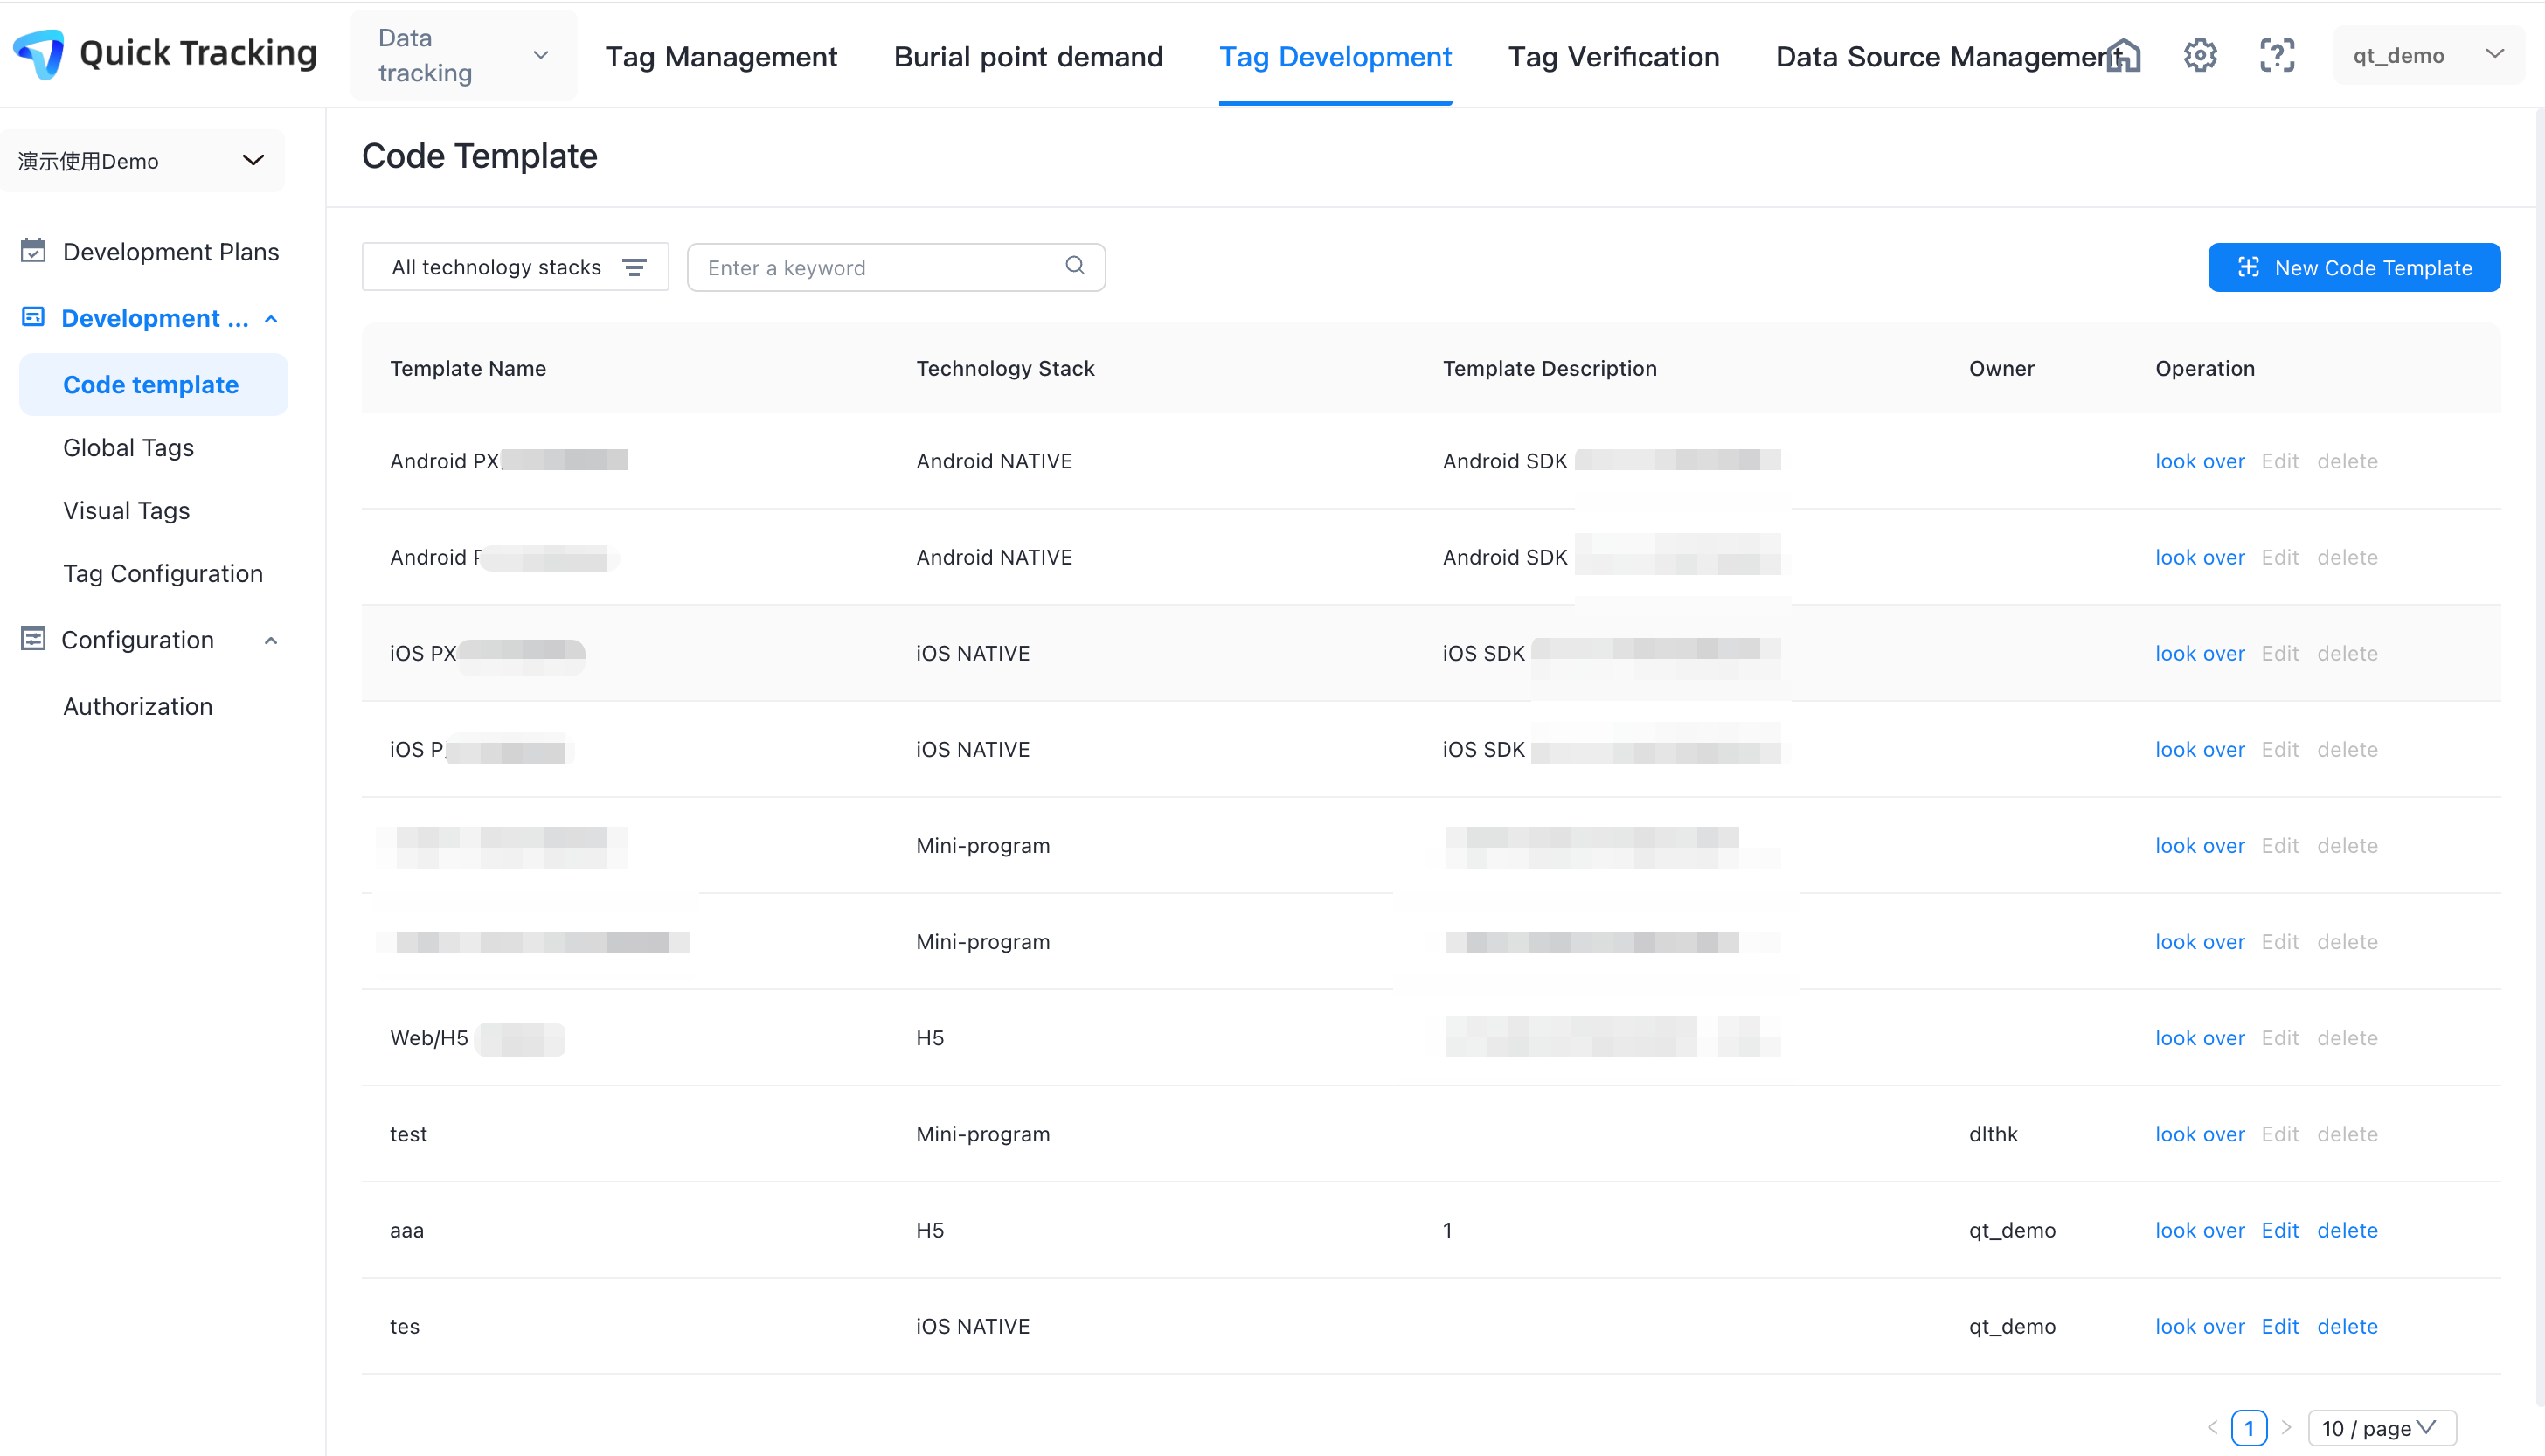Click the New Code Template button
The width and height of the screenshot is (2545, 1456).
[2354, 268]
